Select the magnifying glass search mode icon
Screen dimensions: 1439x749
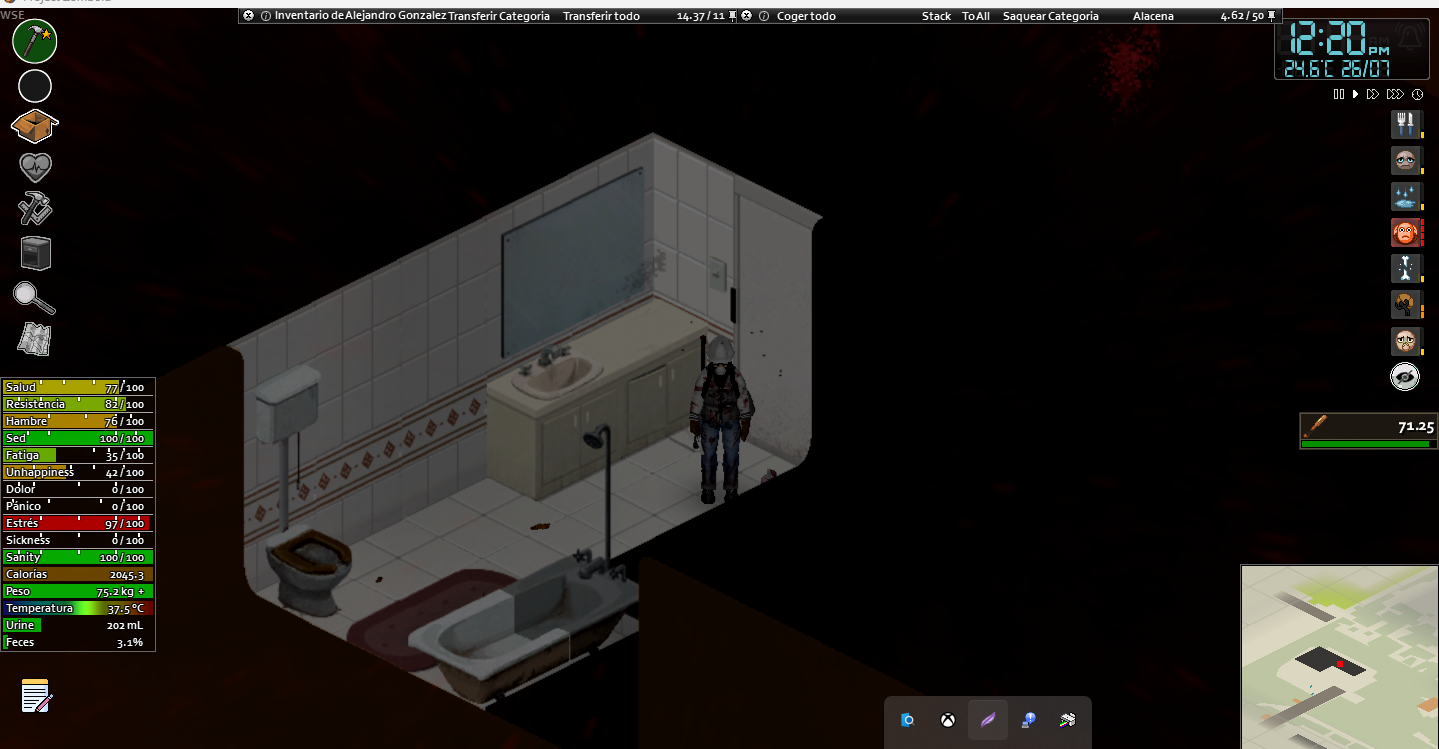pyautogui.click(x=35, y=297)
